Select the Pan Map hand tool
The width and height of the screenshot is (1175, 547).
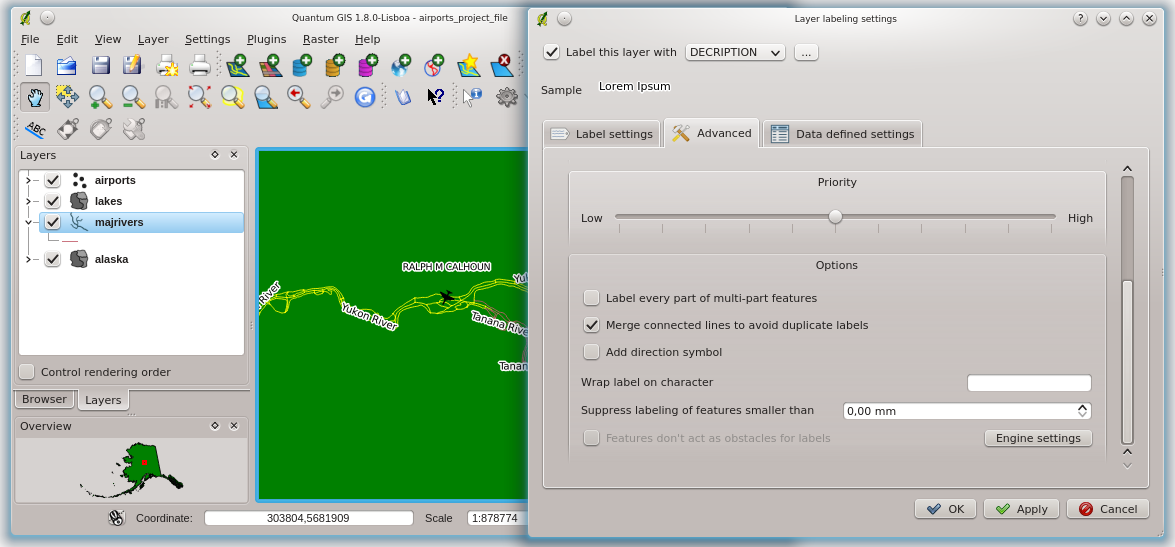tap(35, 96)
